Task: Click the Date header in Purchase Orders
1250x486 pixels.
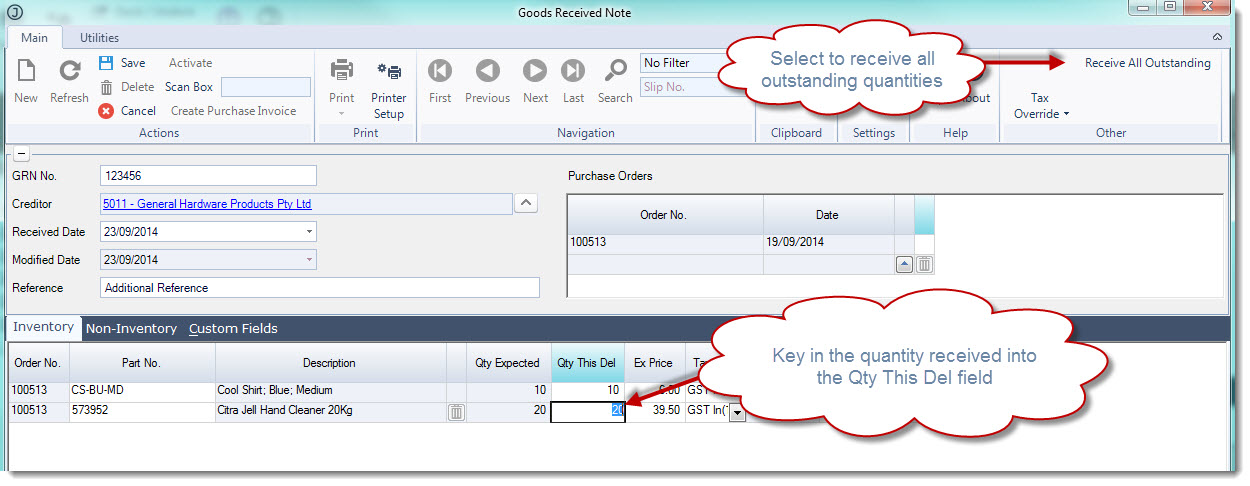Action: [x=828, y=215]
